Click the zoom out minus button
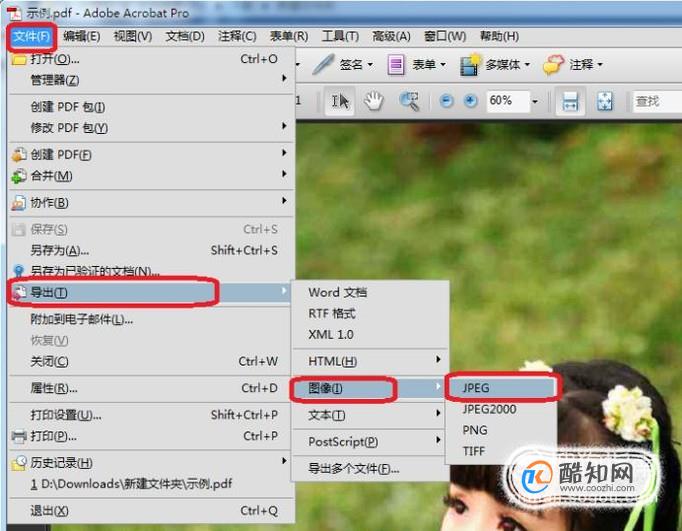682x531 pixels. [x=446, y=101]
